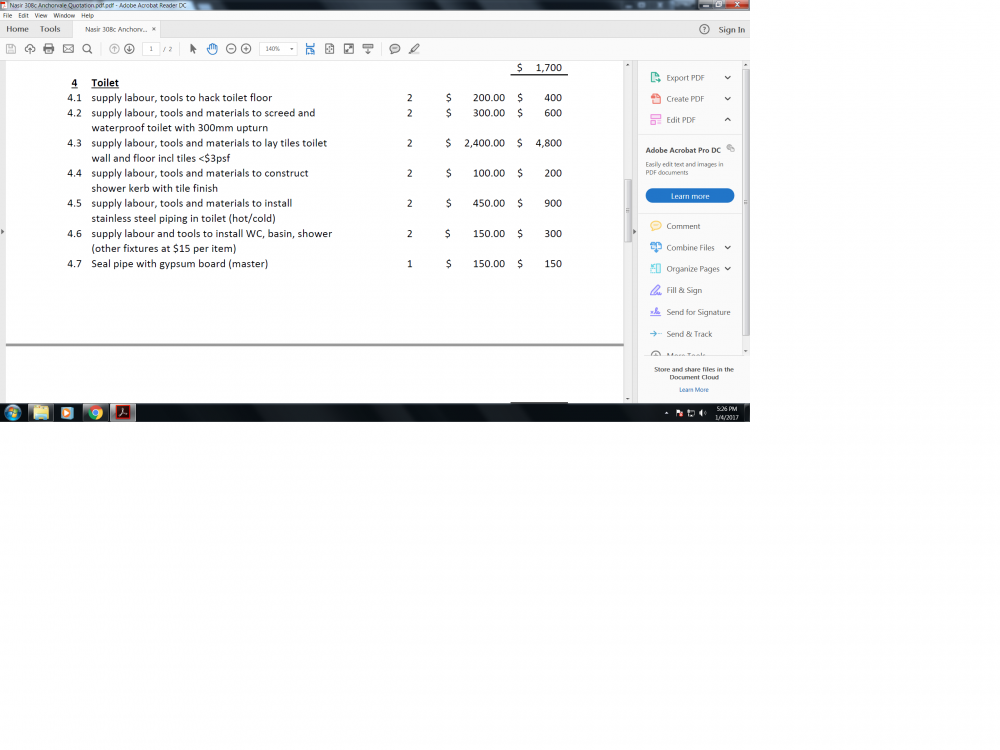Go to next page arrow
The height and width of the screenshot is (750, 1000).
click(x=129, y=49)
